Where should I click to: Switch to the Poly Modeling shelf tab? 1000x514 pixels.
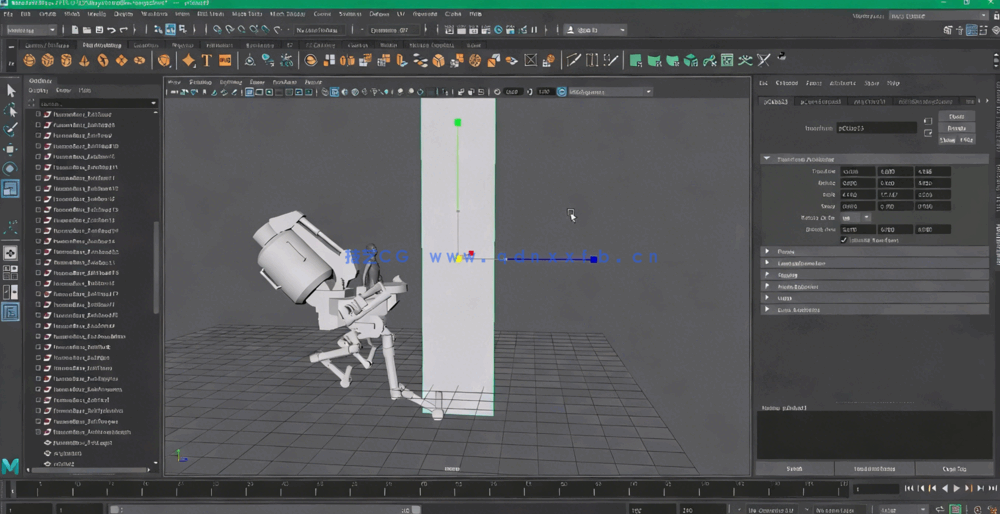[101, 45]
